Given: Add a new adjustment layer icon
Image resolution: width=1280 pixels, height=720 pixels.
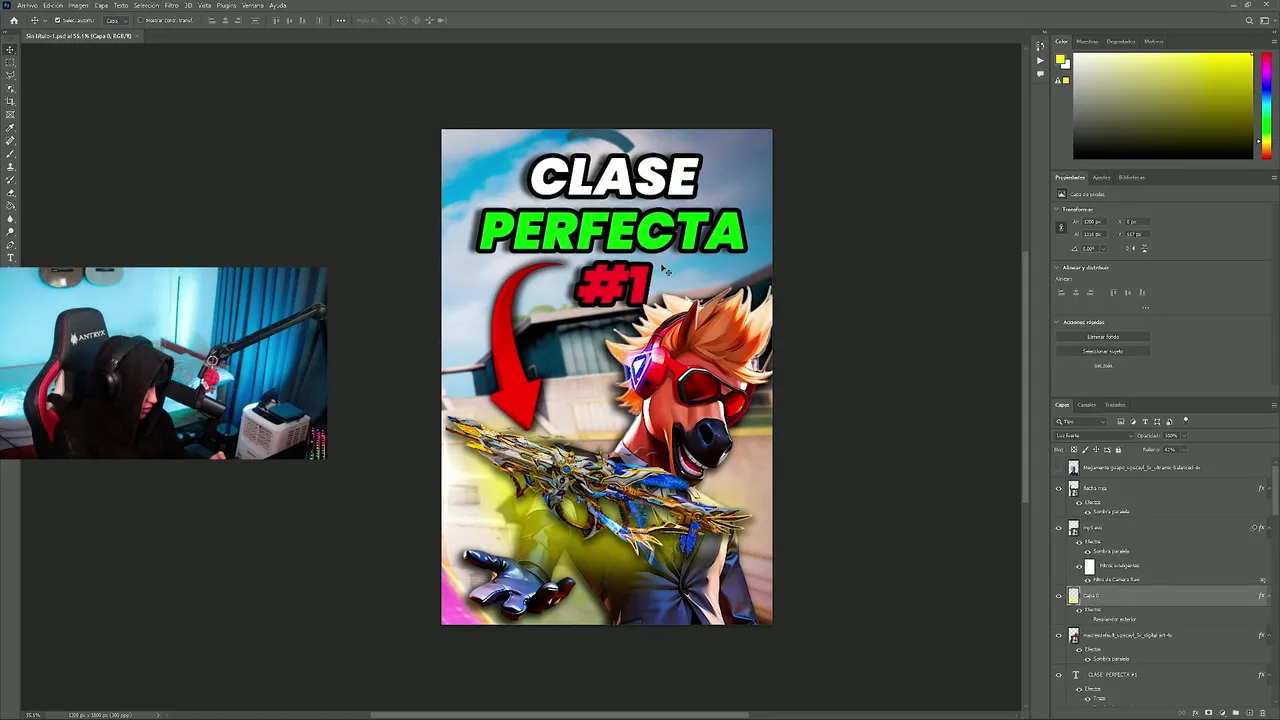Looking at the screenshot, I should pos(1223,713).
